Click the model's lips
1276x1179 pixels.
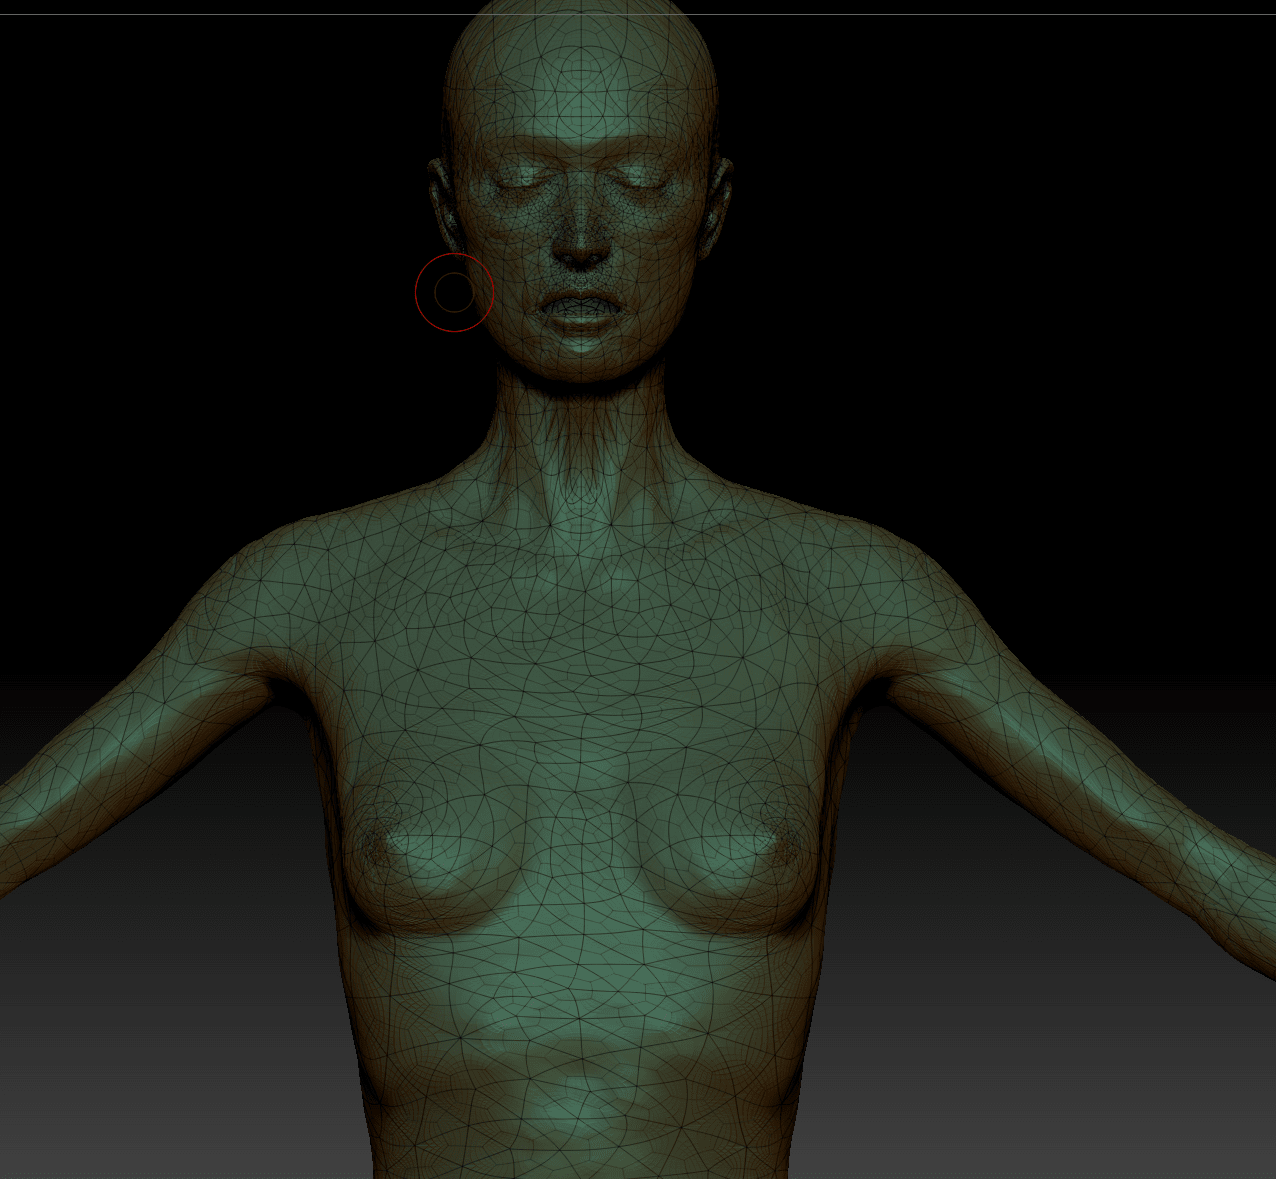click(578, 310)
